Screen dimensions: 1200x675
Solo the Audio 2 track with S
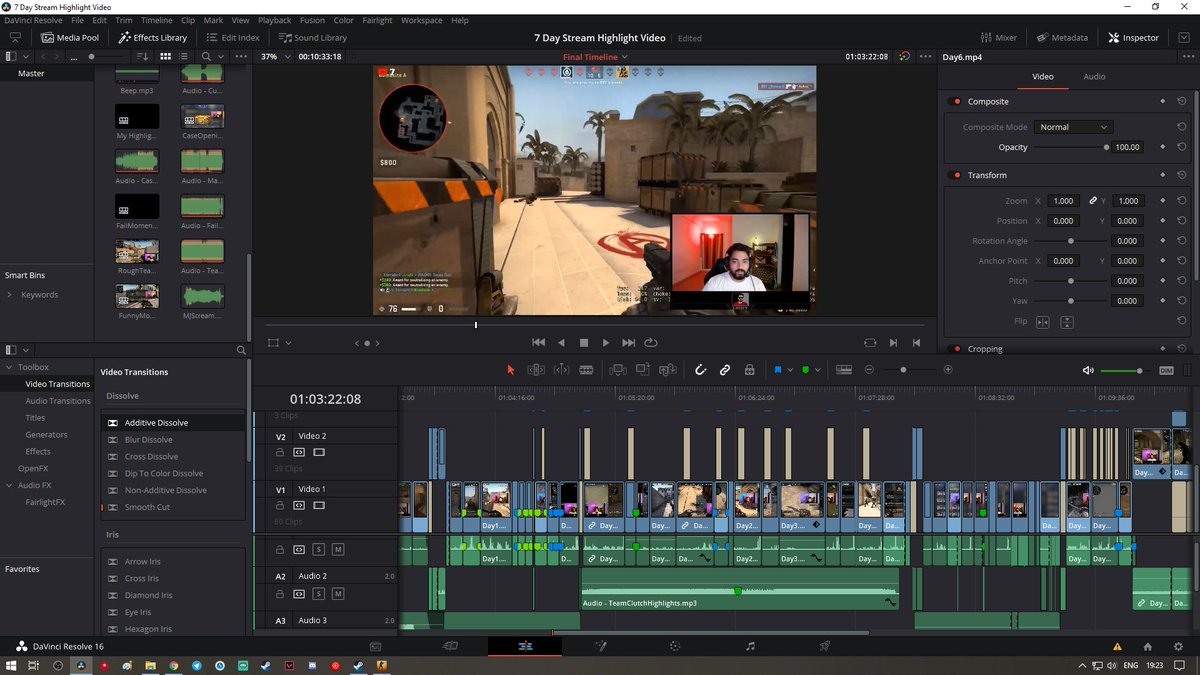point(319,593)
